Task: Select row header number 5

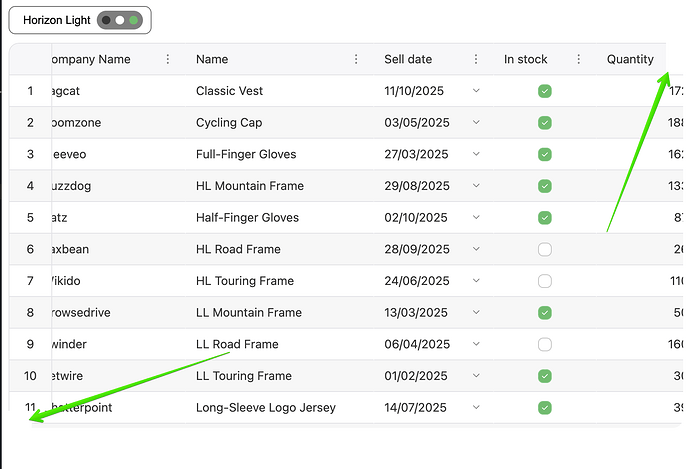Action: (x=30, y=218)
